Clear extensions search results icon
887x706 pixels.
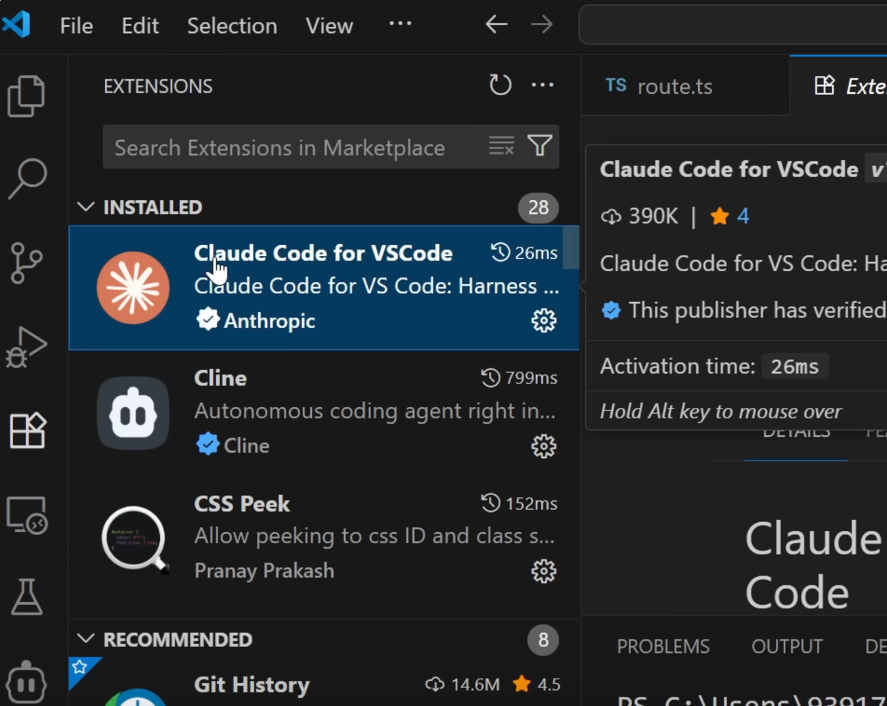(x=501, y=147)
